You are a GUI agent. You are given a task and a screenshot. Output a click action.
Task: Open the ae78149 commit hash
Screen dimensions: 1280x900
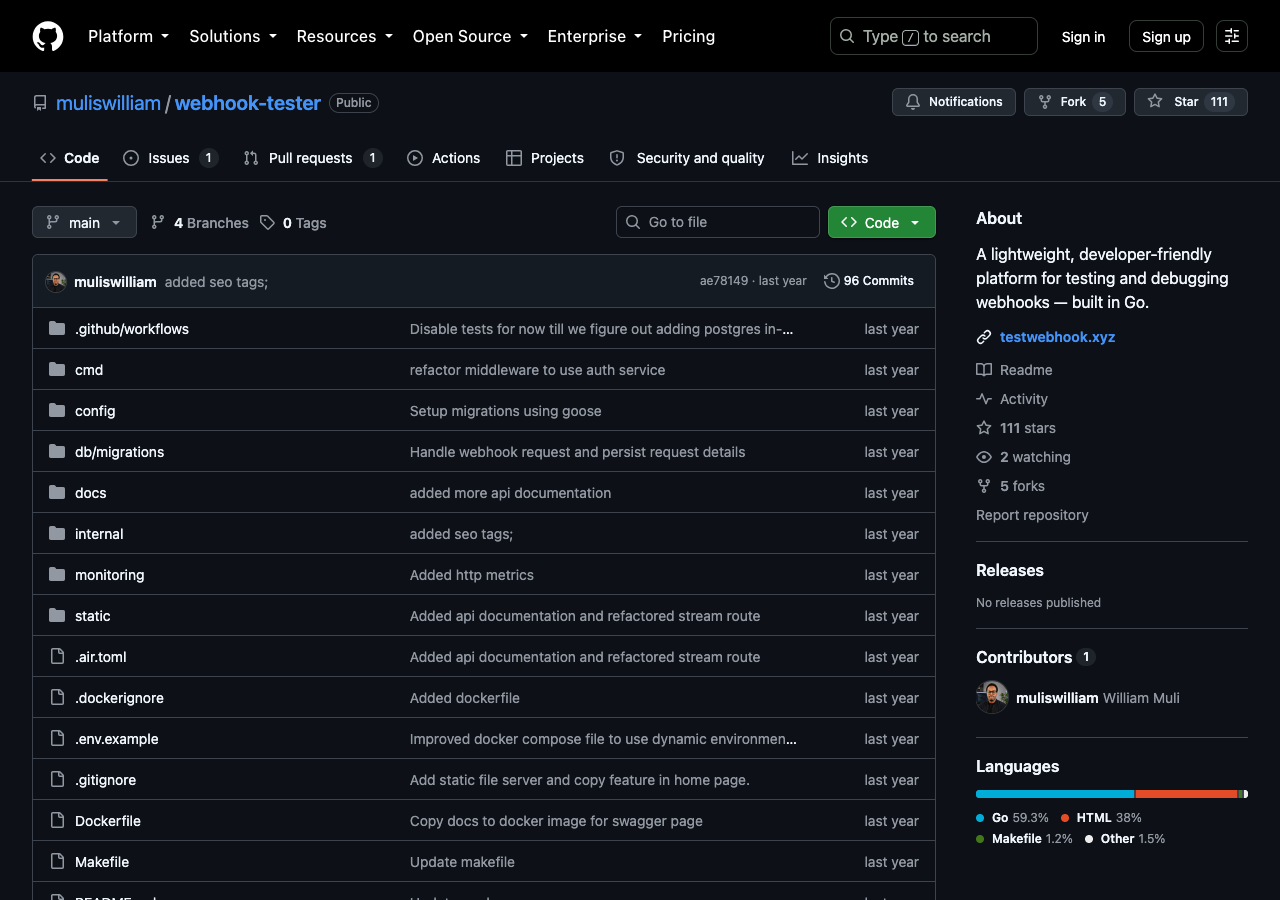(x=724, y=281)
